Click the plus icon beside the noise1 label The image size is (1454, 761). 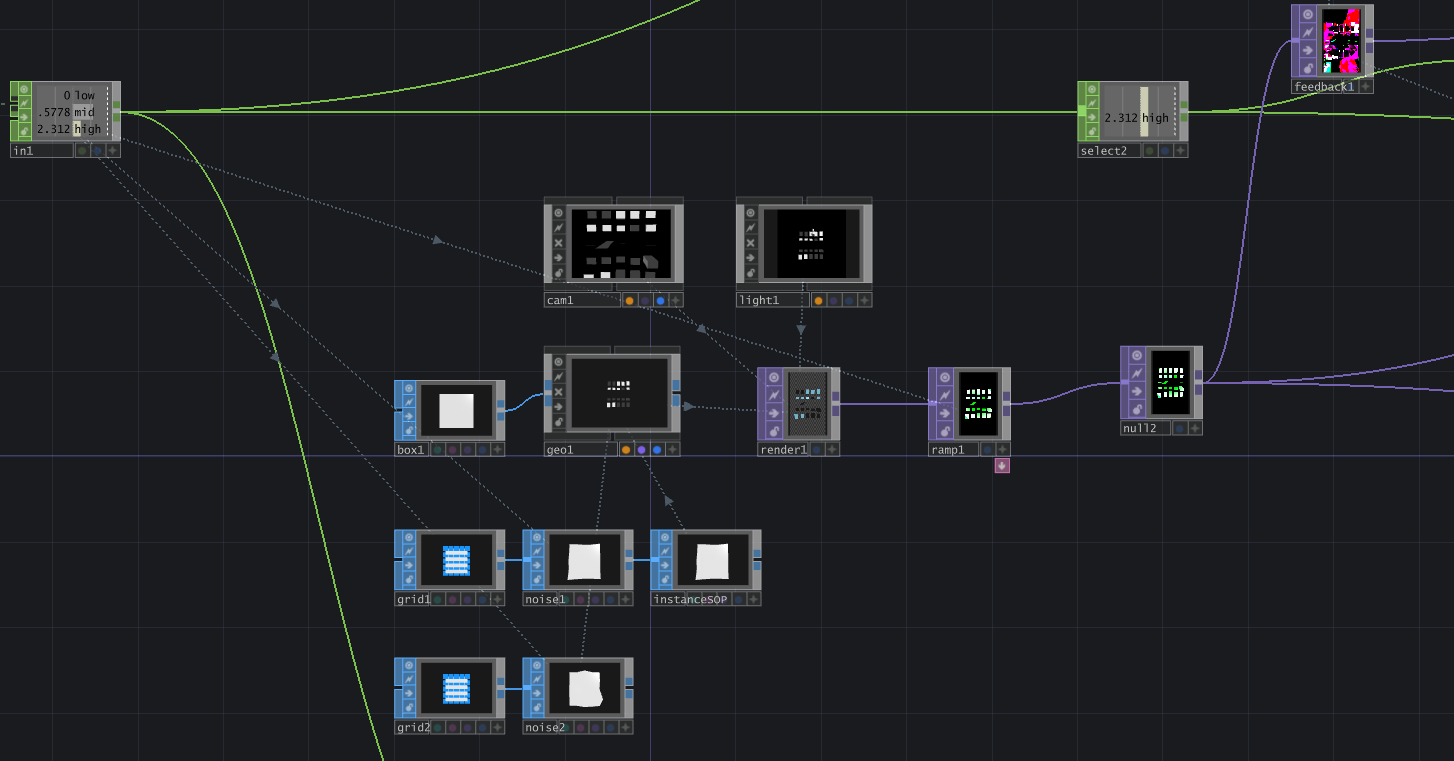click(625, 600)
